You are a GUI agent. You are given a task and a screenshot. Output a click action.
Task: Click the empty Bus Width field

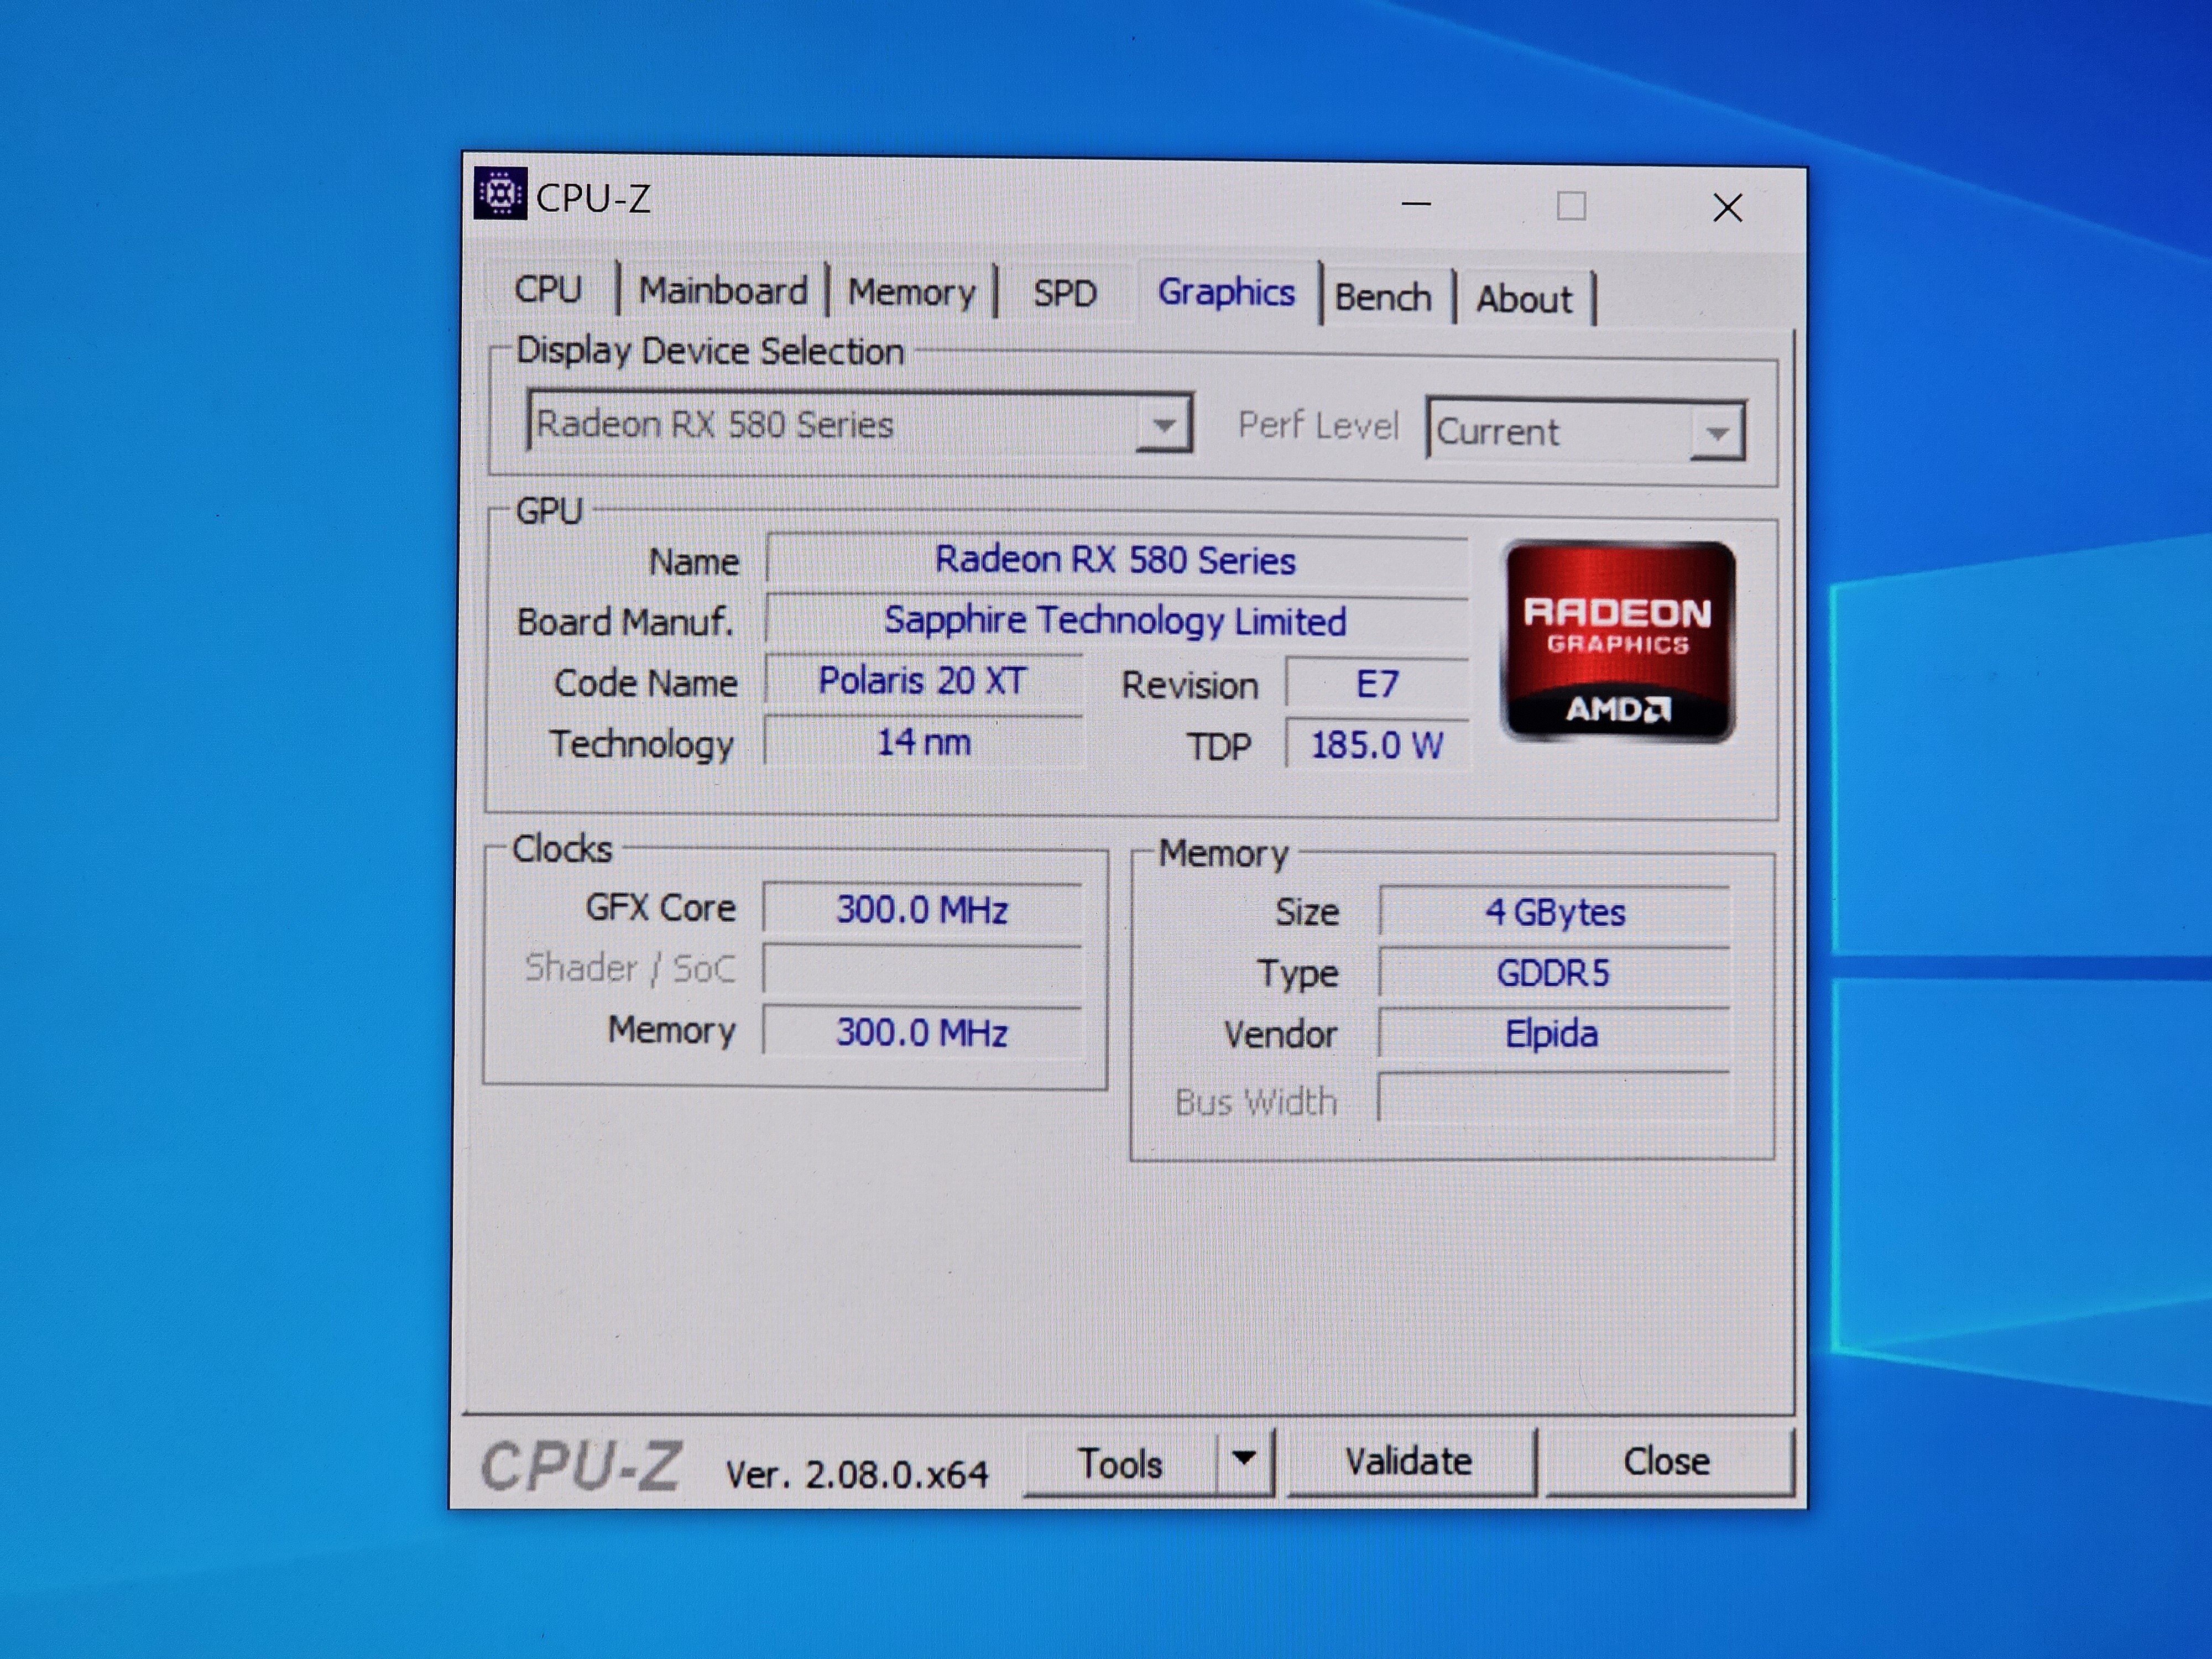[1553, 1098]
